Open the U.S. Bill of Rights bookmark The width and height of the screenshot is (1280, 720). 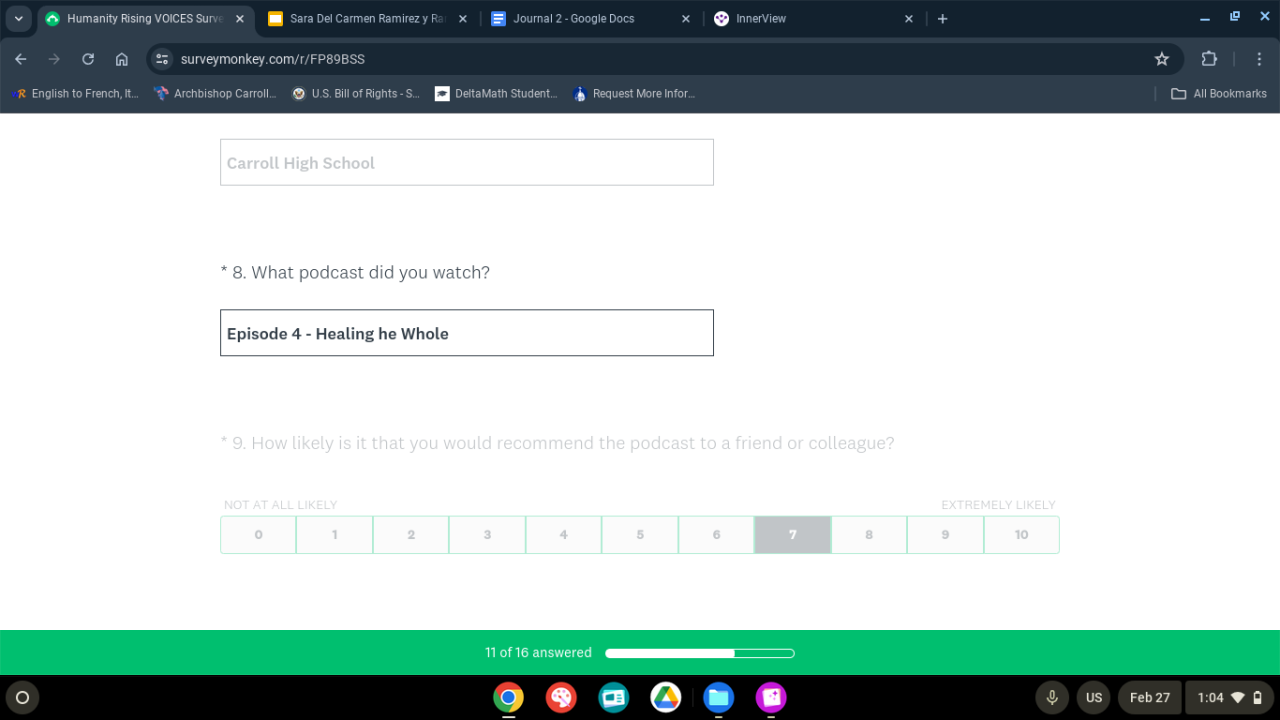[356, 94]
